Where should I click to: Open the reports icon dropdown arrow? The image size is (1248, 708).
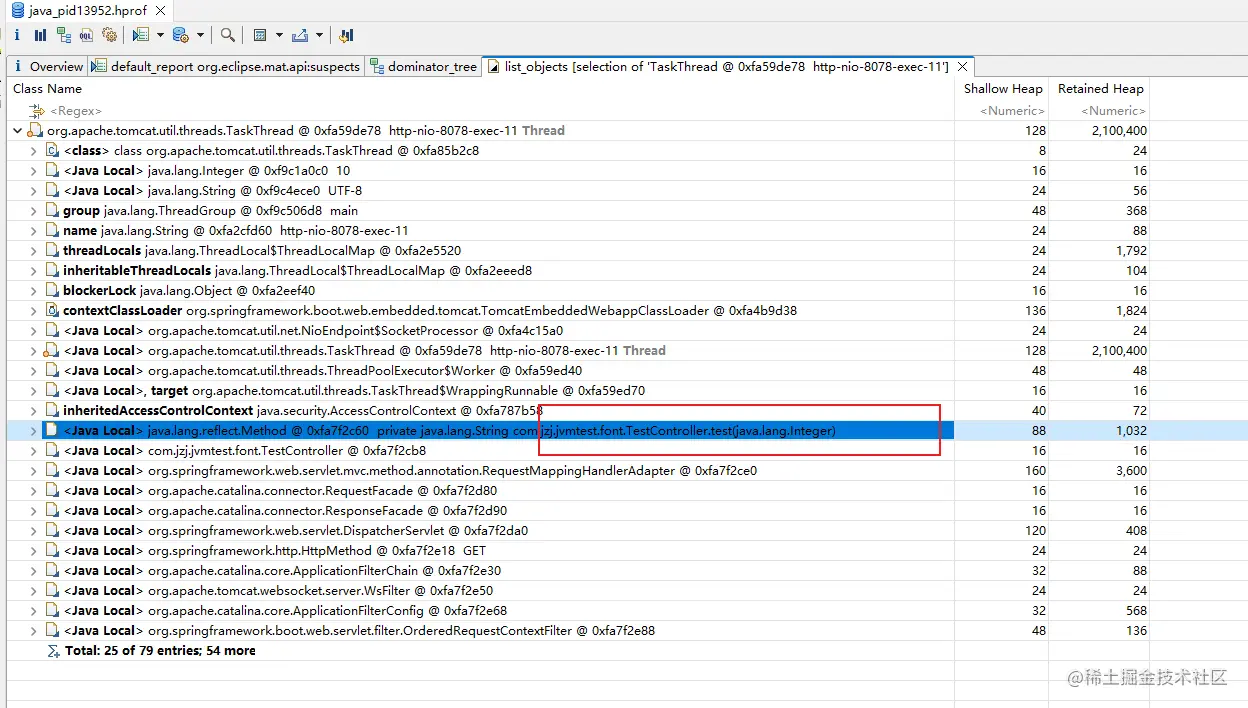(160, 35)
